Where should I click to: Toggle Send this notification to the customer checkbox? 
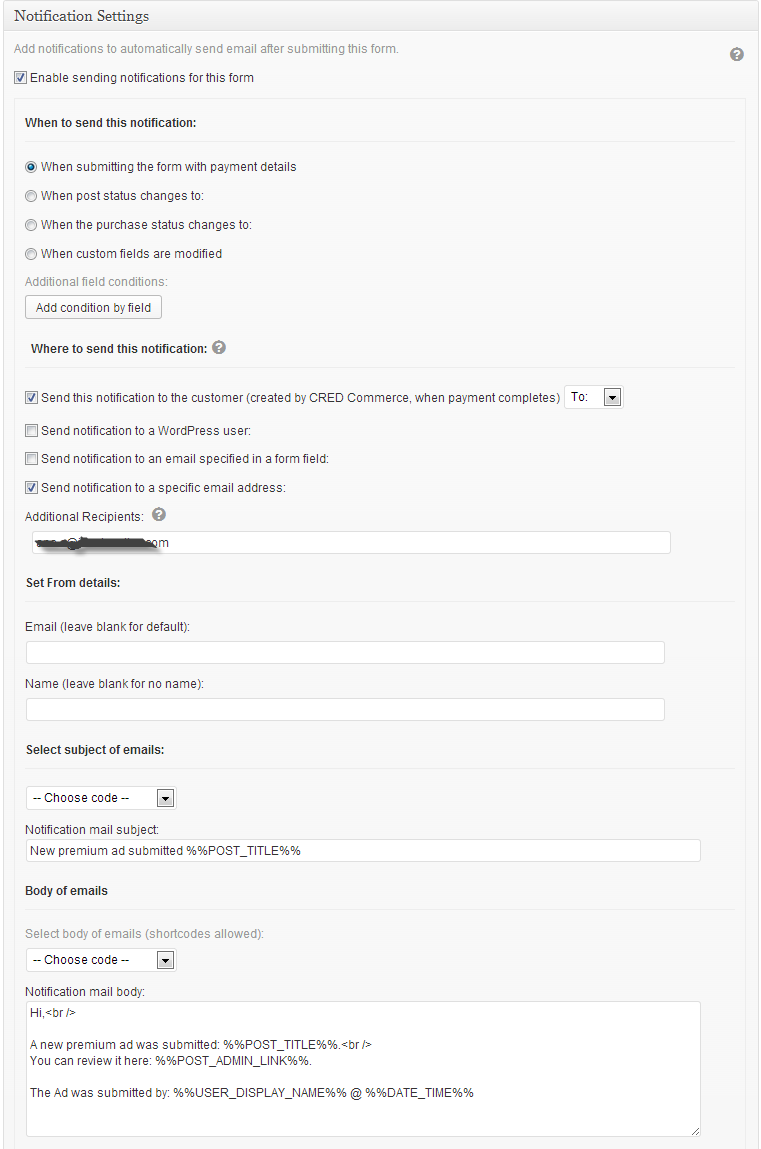click(x=31, y=398)
